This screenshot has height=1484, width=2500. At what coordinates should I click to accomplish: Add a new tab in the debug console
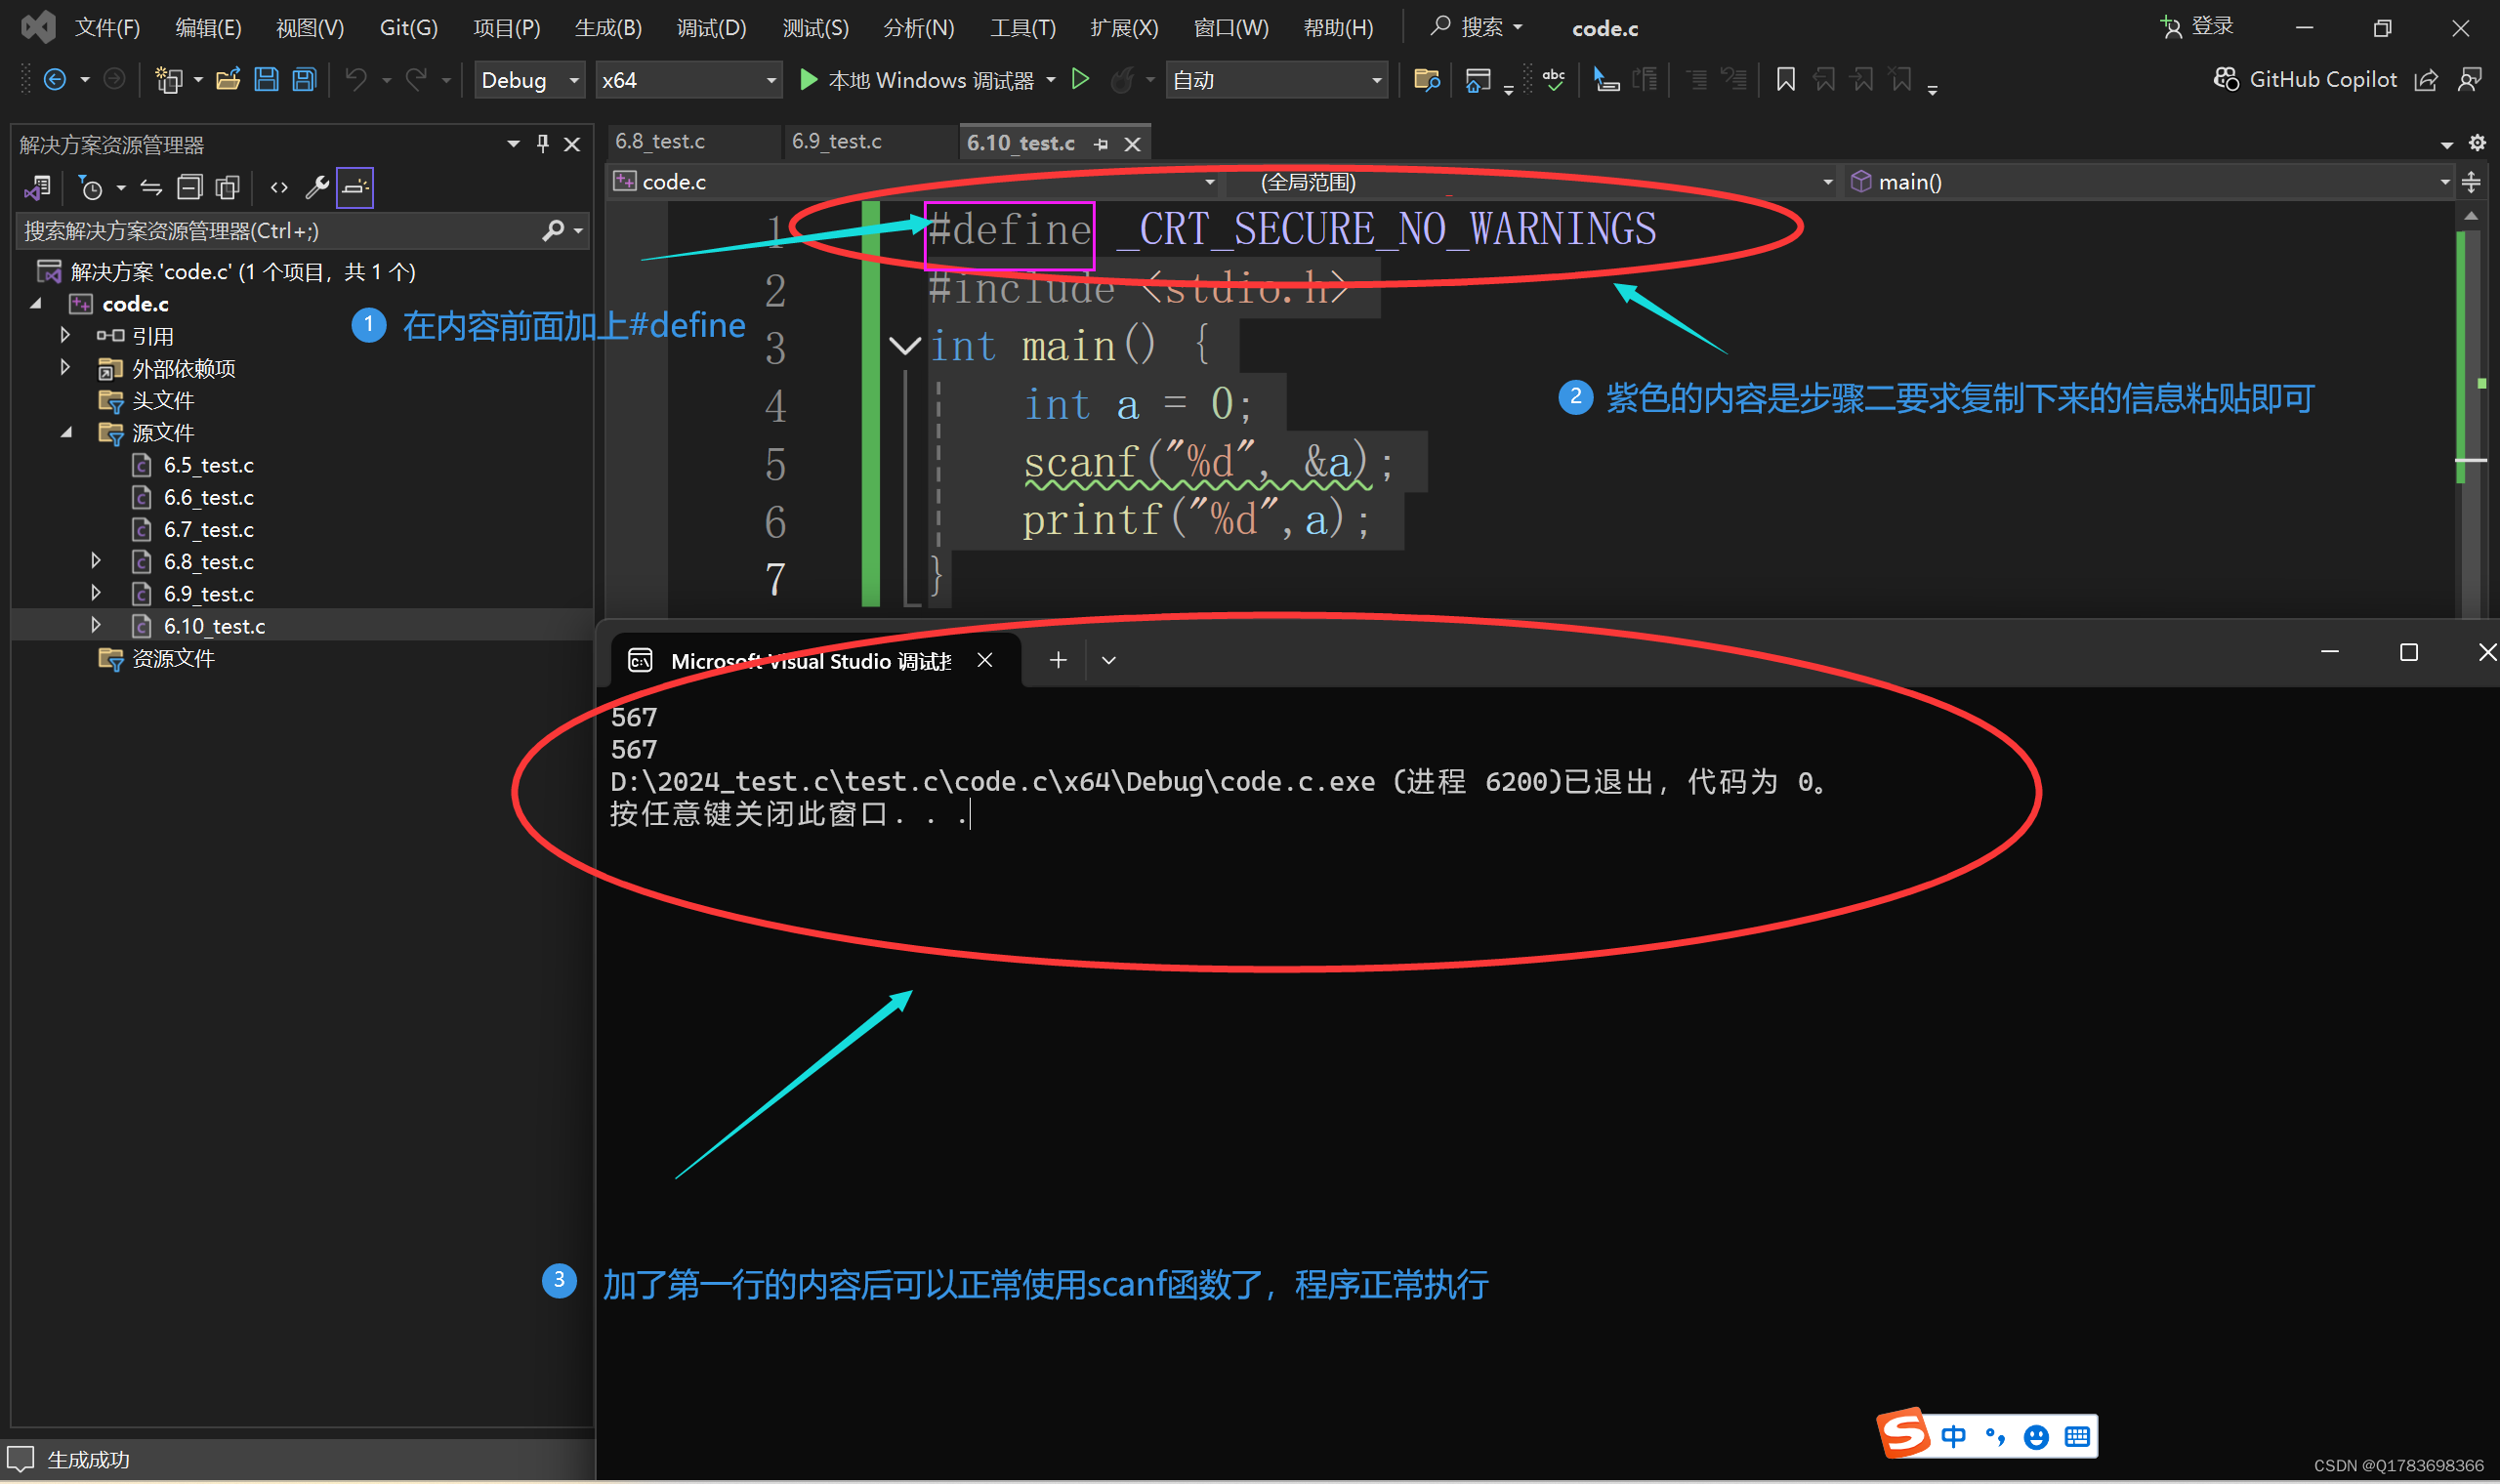click(1058, 660)
